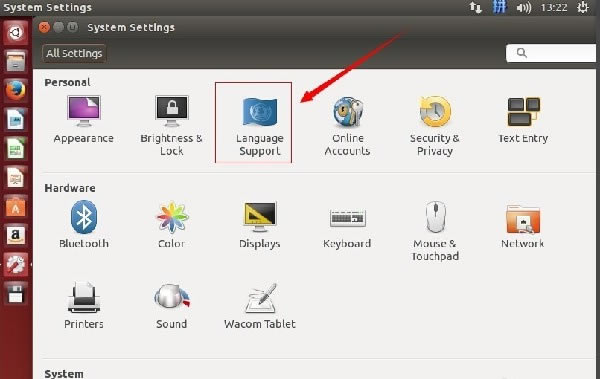Open Language Support settings
The width and height of the screenshot is (600, 379).
click(260, 126)
